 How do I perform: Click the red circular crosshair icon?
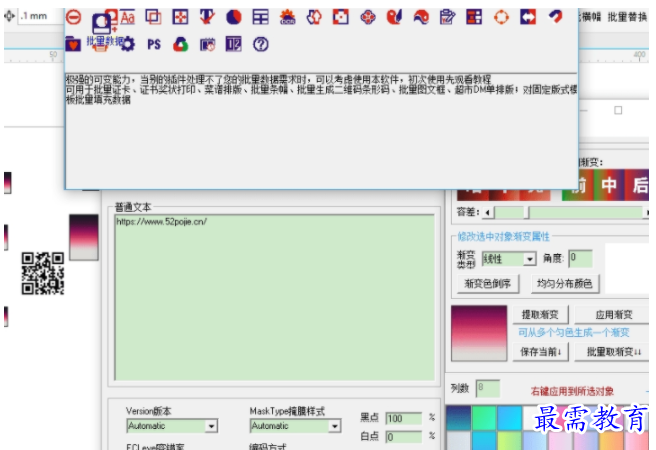pyautogui.click(x=501, y=17)
